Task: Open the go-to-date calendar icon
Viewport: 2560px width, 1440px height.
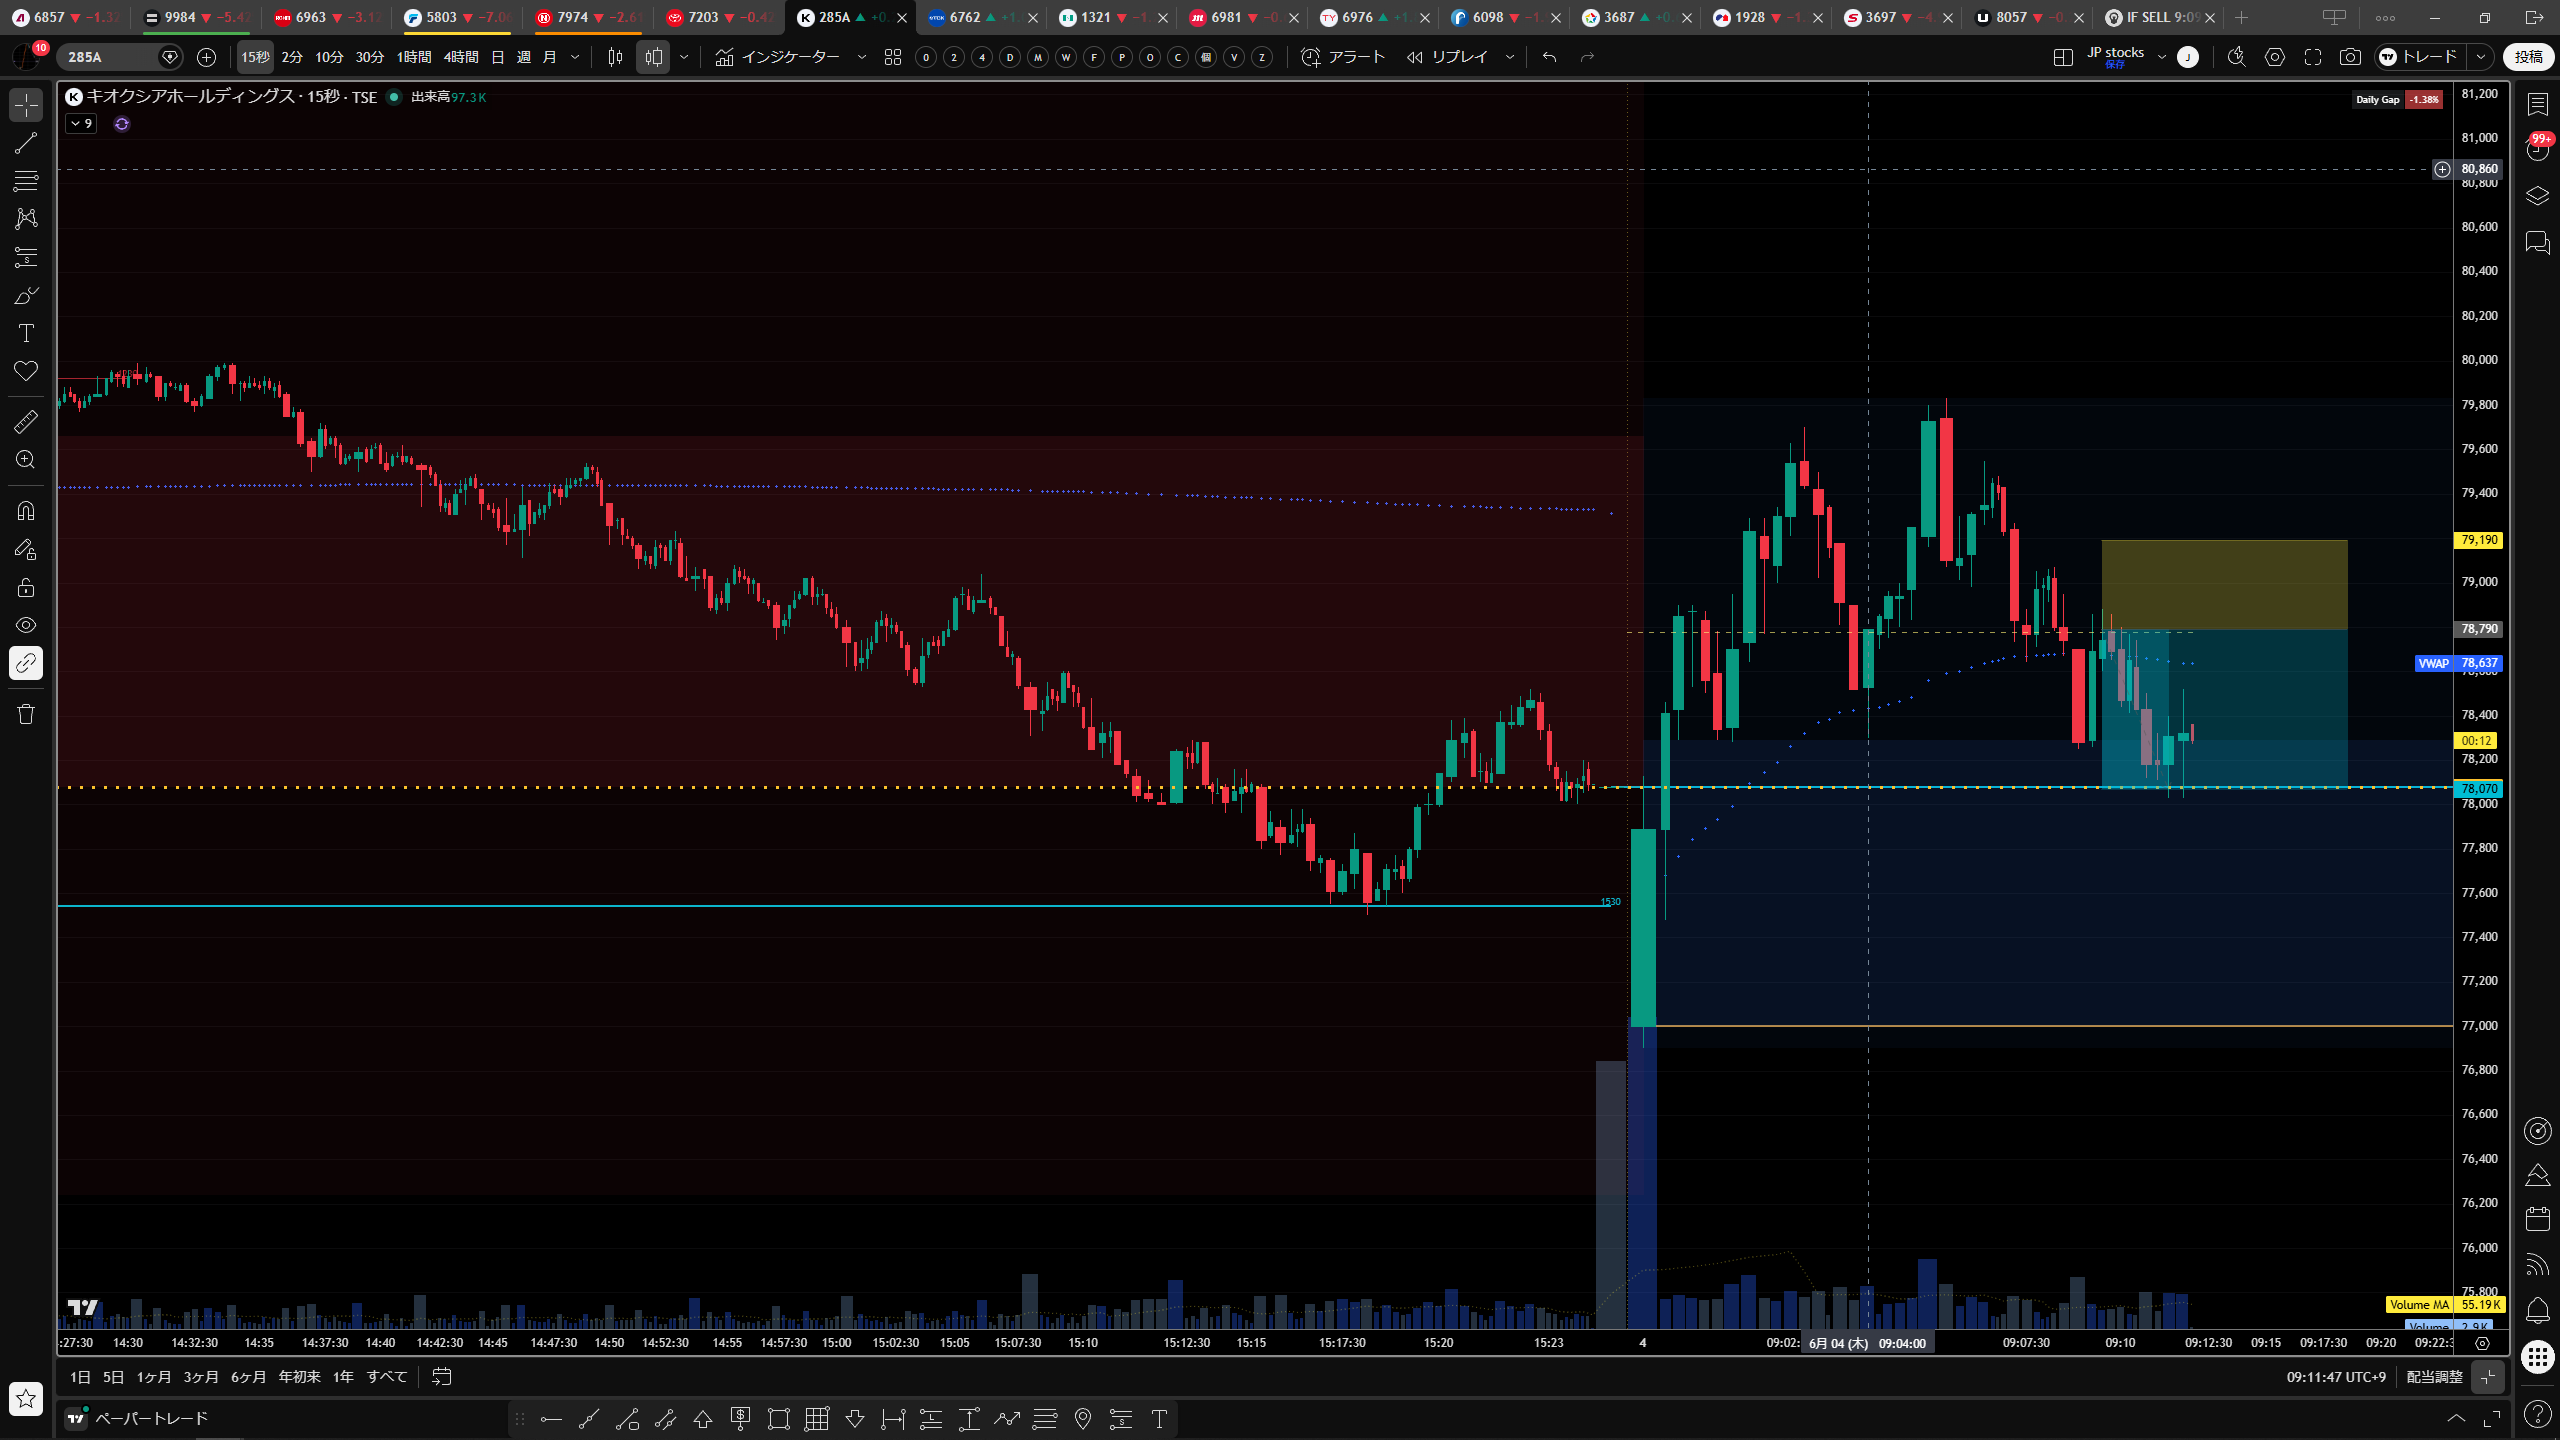Action: point(441,1377)
